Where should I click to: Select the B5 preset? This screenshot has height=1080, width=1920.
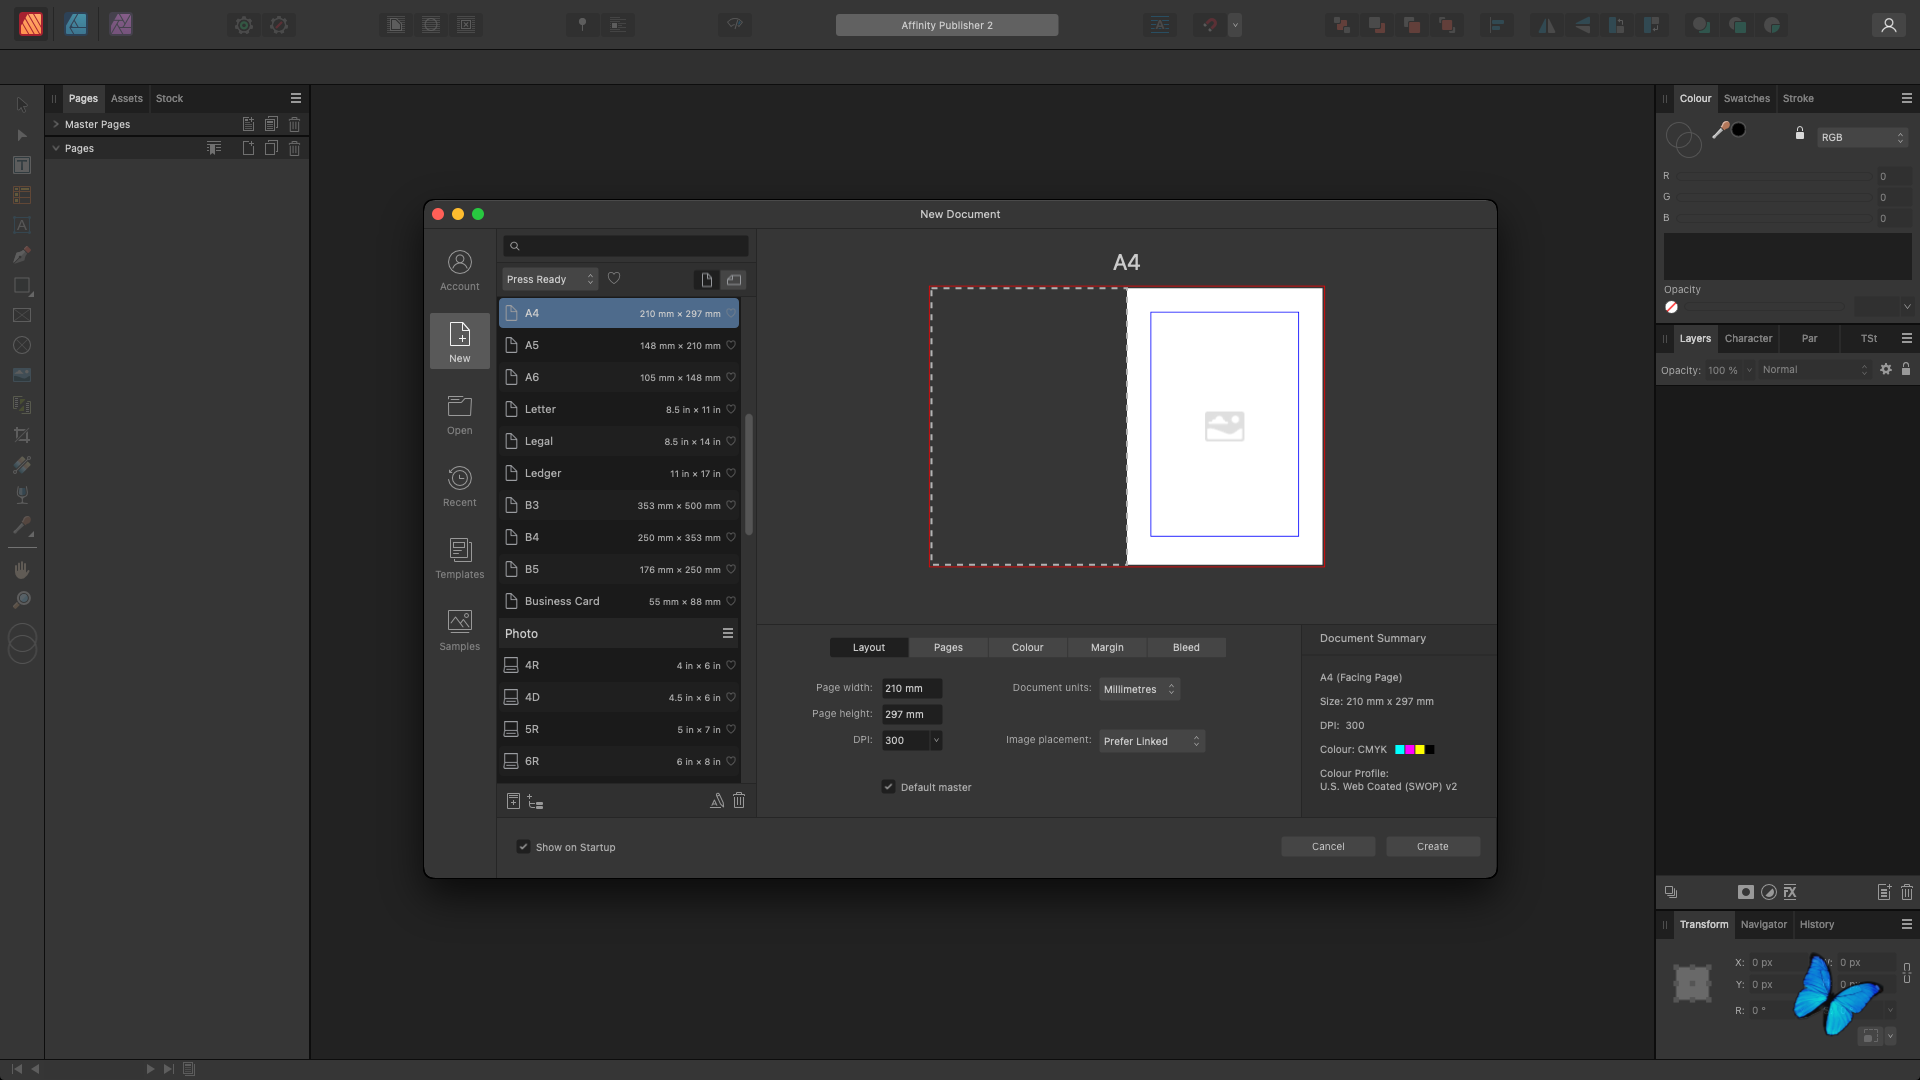pos(619,569)
